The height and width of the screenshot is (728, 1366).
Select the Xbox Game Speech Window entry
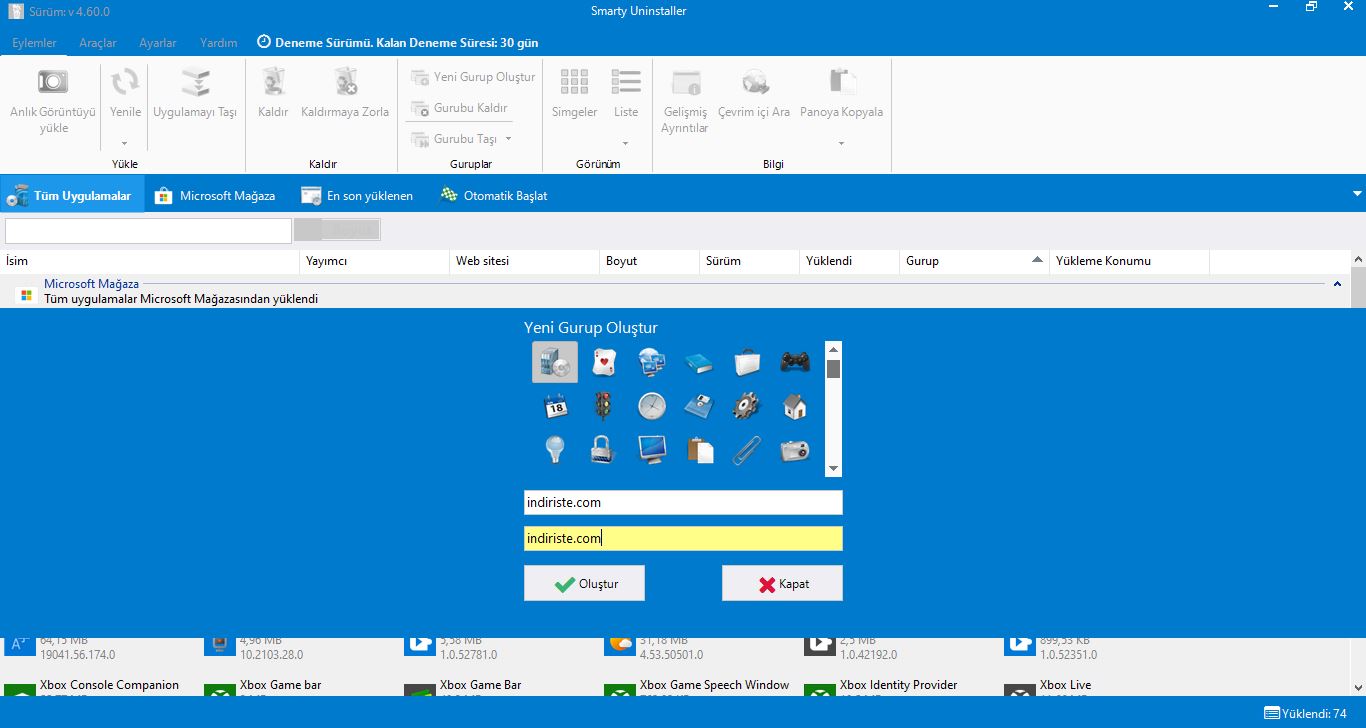pyautogui.click(x=700, y=688)
